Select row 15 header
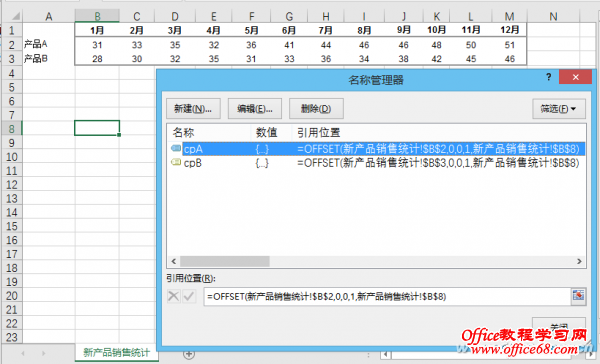The height and width of the screenshot is (364, 600). point(11,226)
